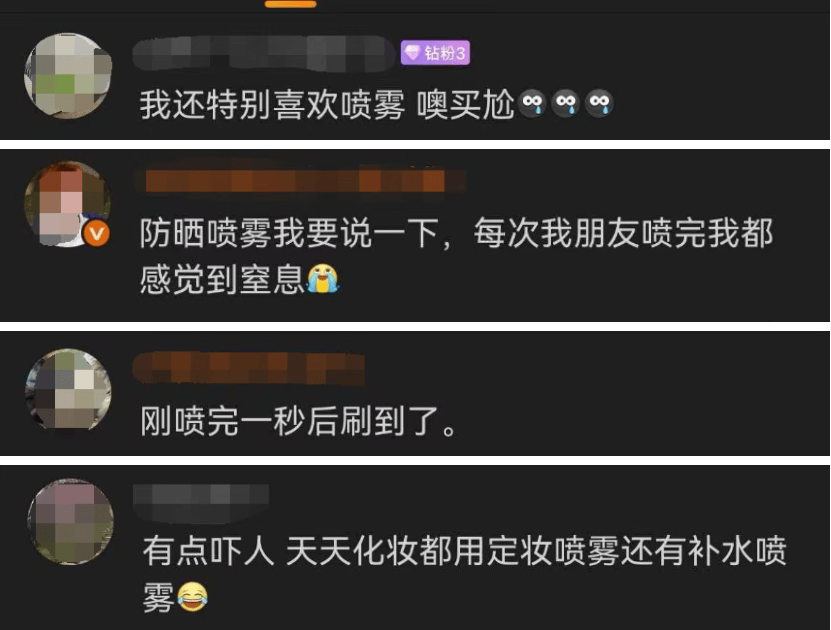Select the comment 我还特别喜欢喷雾 噢买尬

click(x=377, y=104)
